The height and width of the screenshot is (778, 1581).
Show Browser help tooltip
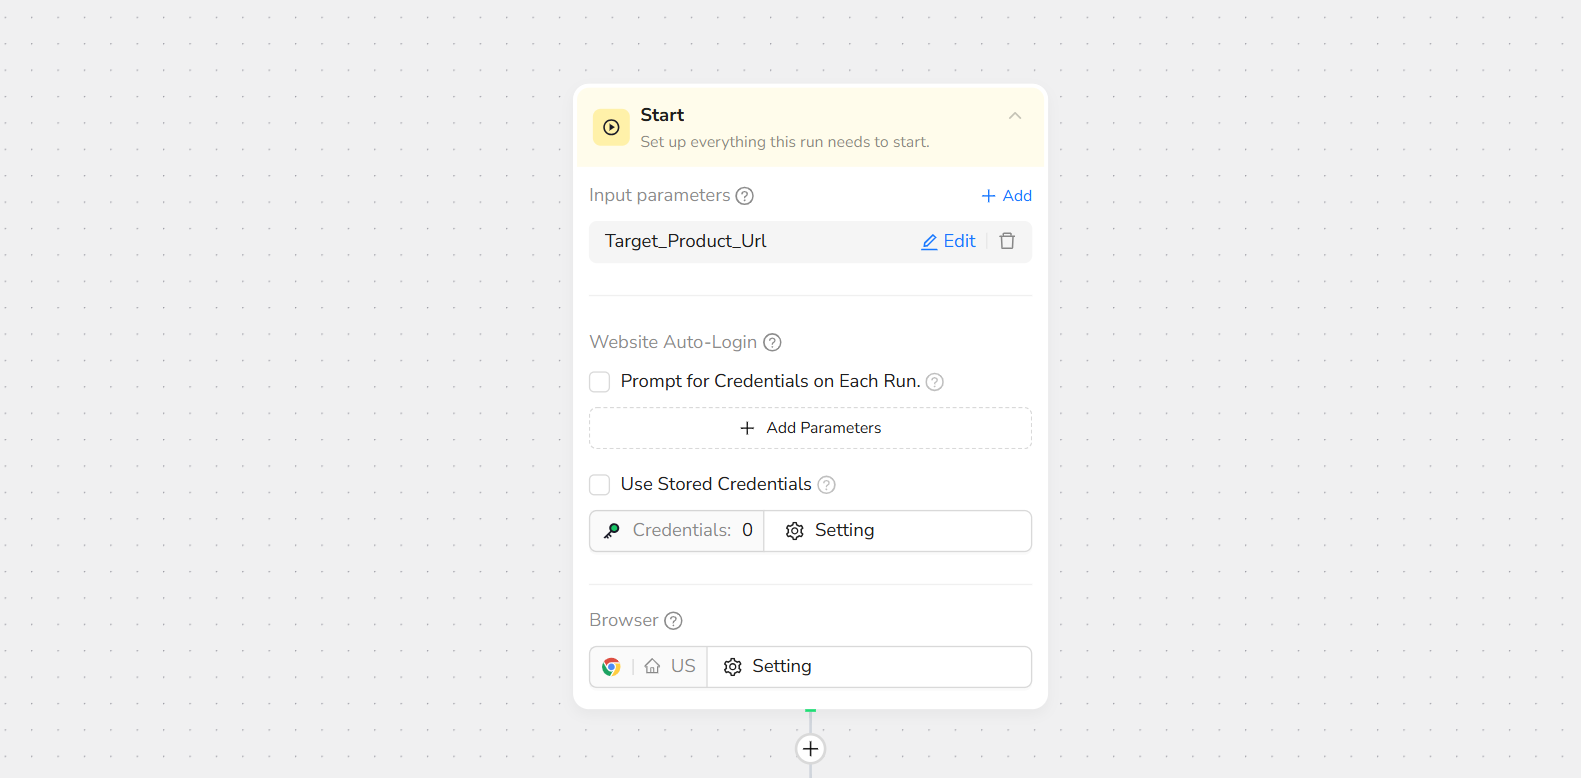click(x=674, y=621)
